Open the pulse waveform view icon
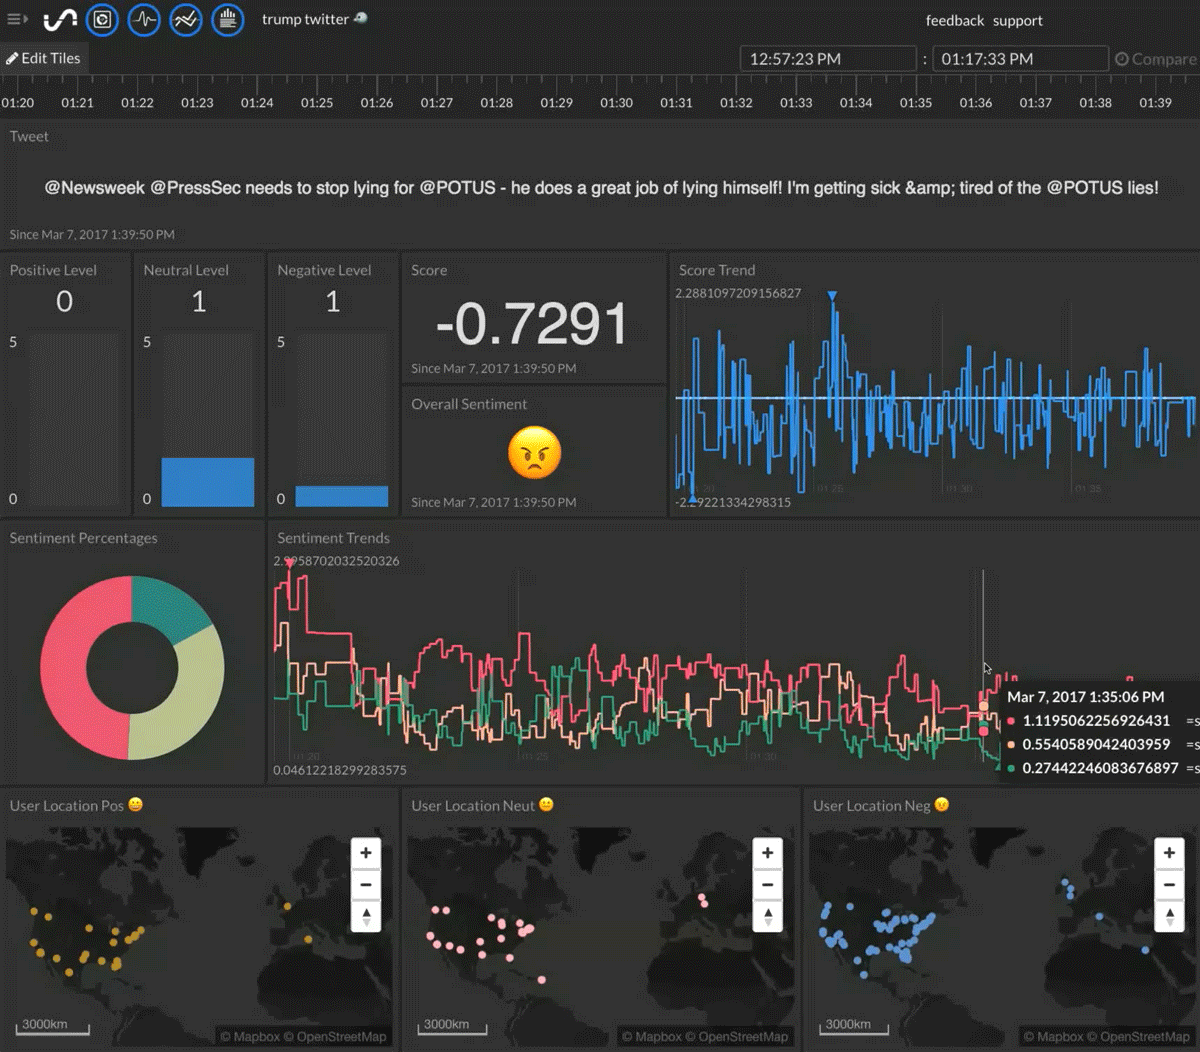This screenshot has width=1200, height=1052. tap(144, 20)
